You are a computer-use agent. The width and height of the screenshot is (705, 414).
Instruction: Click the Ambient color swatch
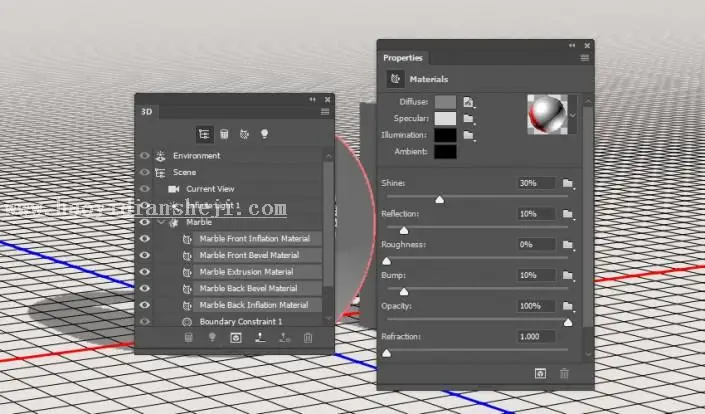(x=446, y=152)
